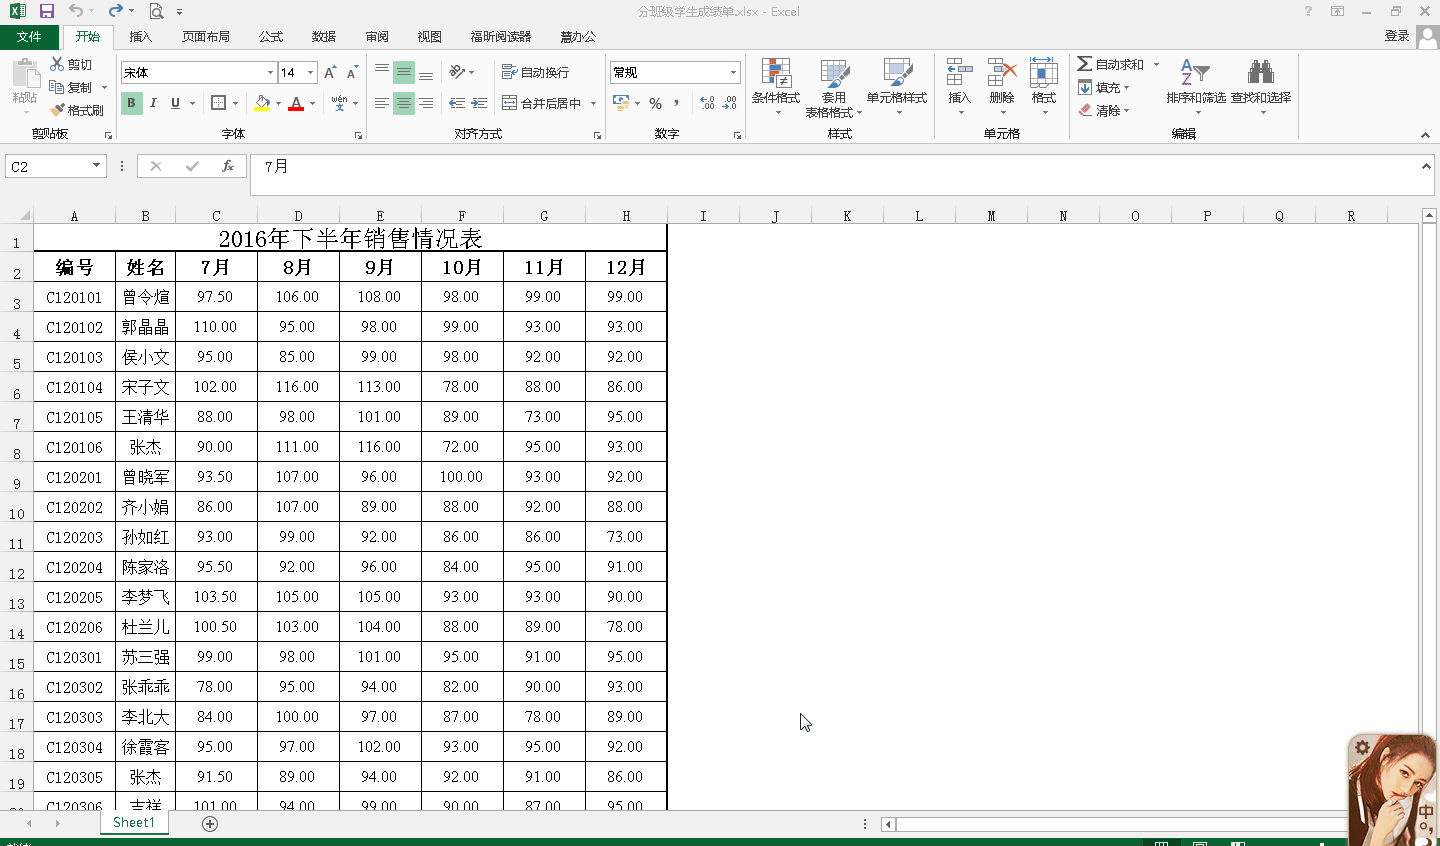Open the 文件 File tab
This screenshot has width=1440, height=846.
click(x=30, y=37)
